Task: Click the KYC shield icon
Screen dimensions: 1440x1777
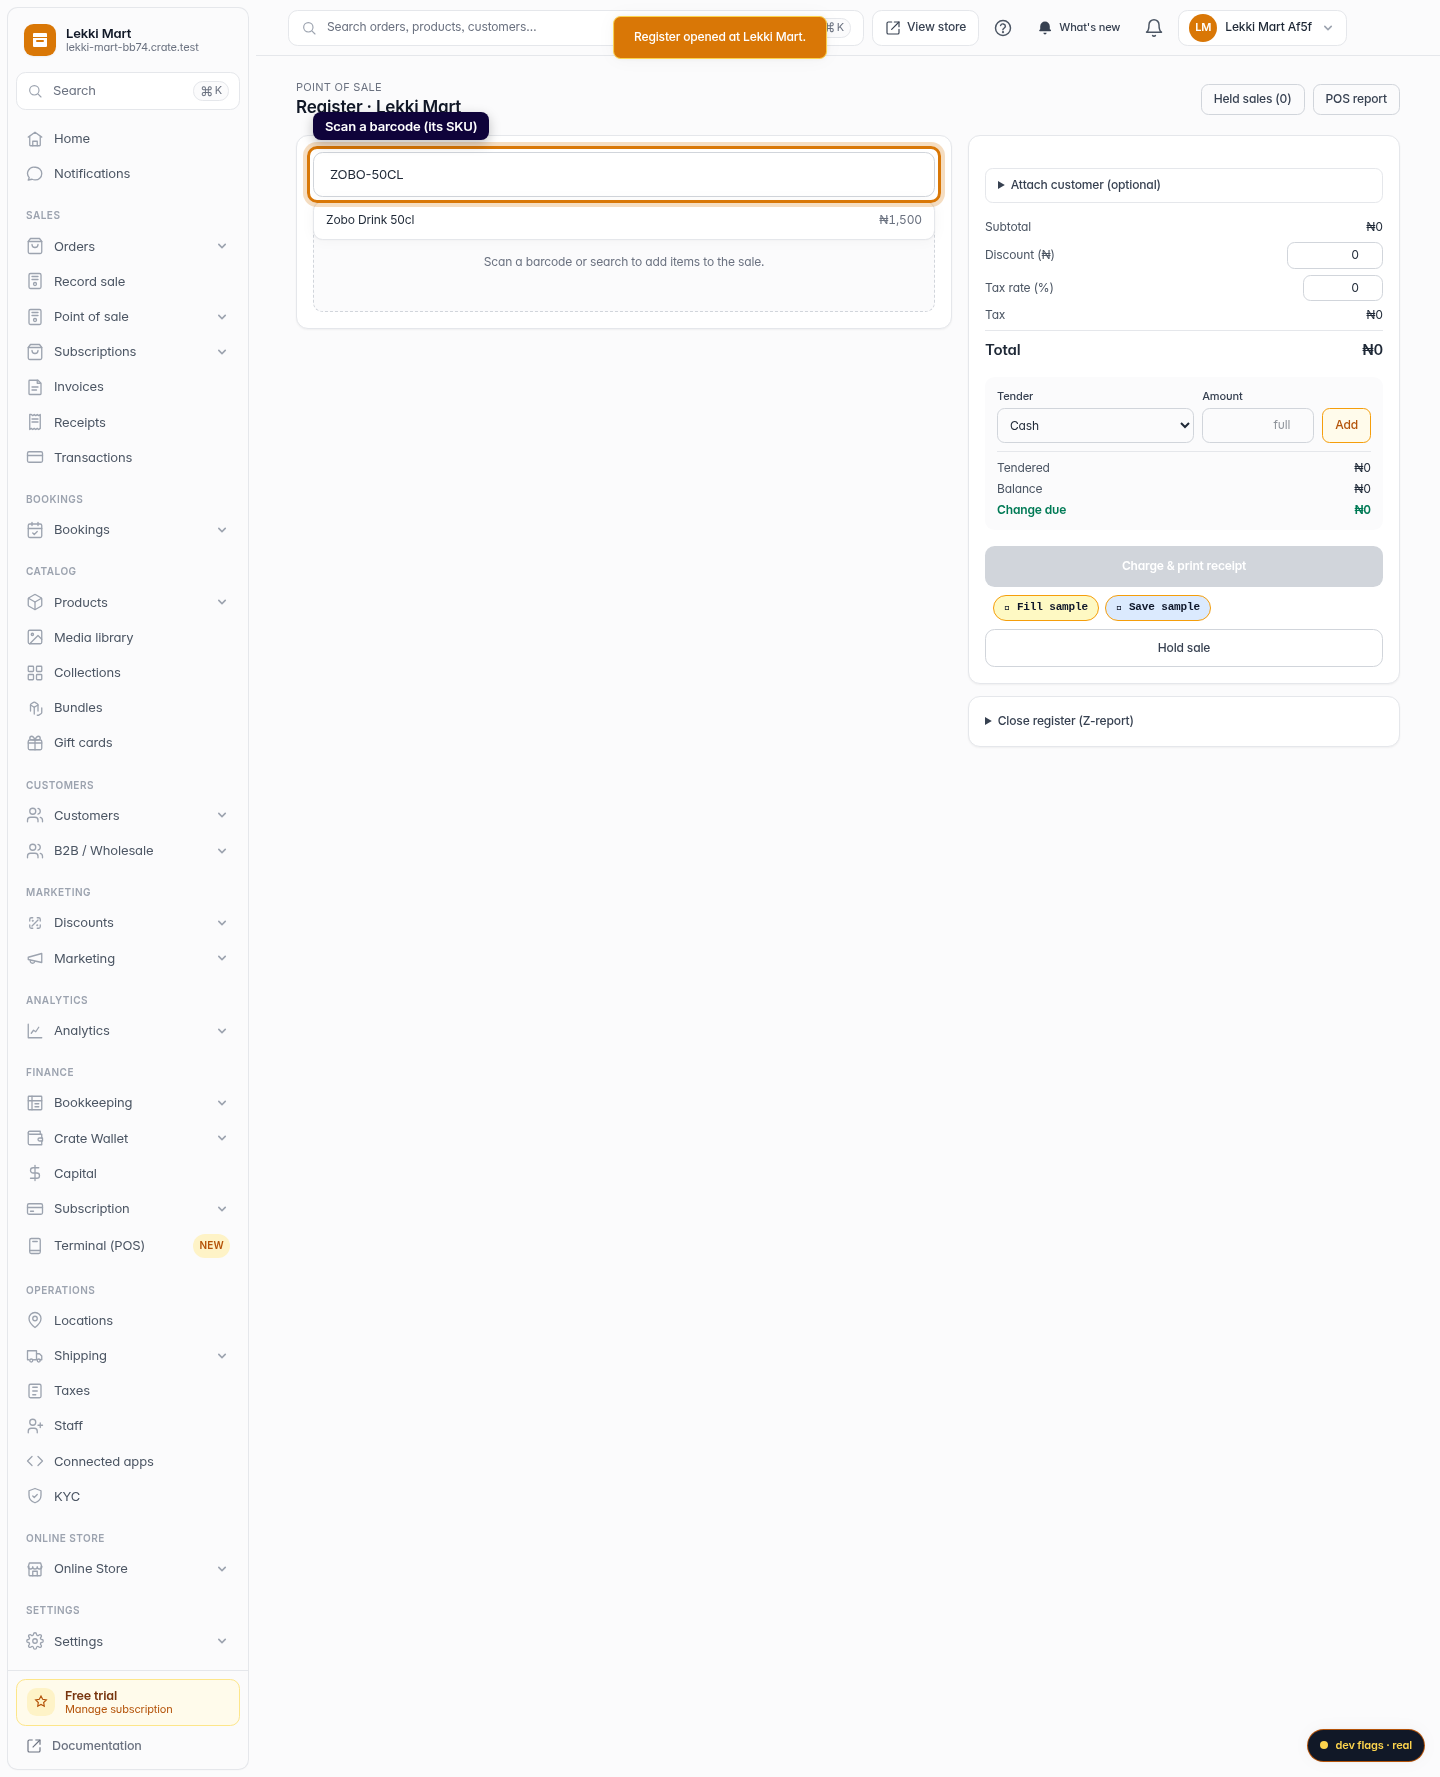Action: [x=35, y=1496]
